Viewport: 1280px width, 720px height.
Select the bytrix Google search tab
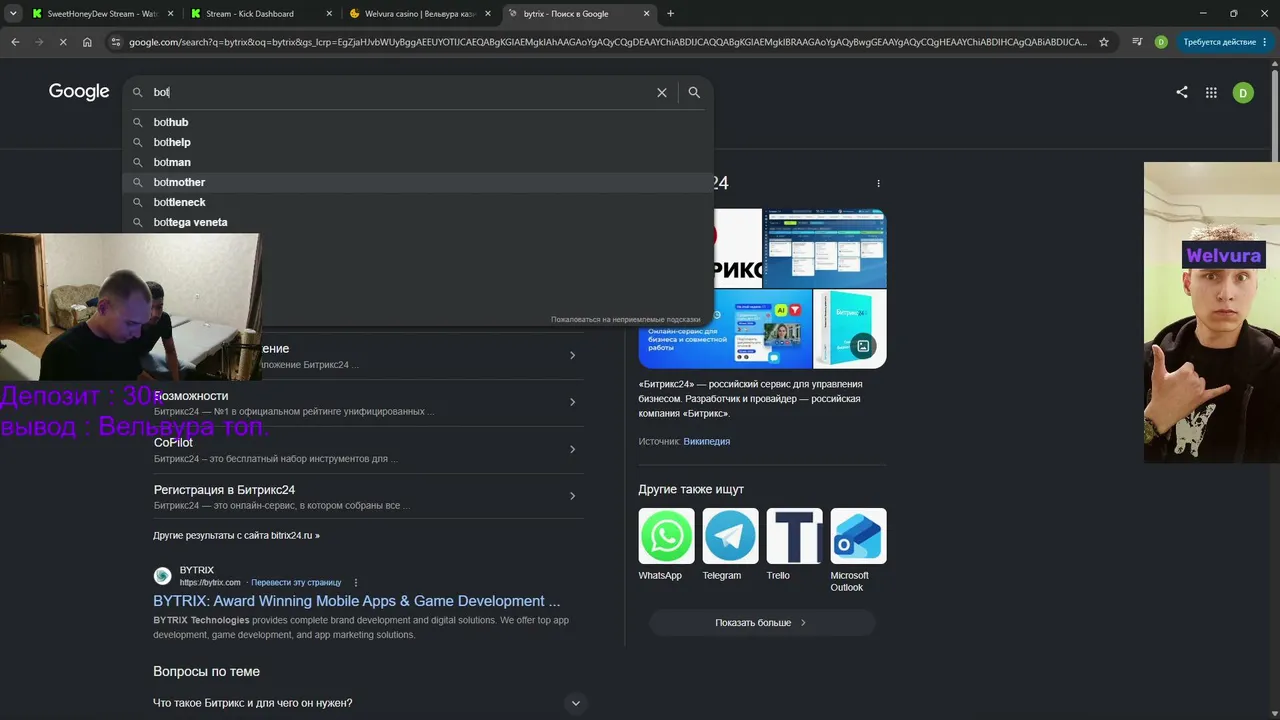[x=579, y=14]
